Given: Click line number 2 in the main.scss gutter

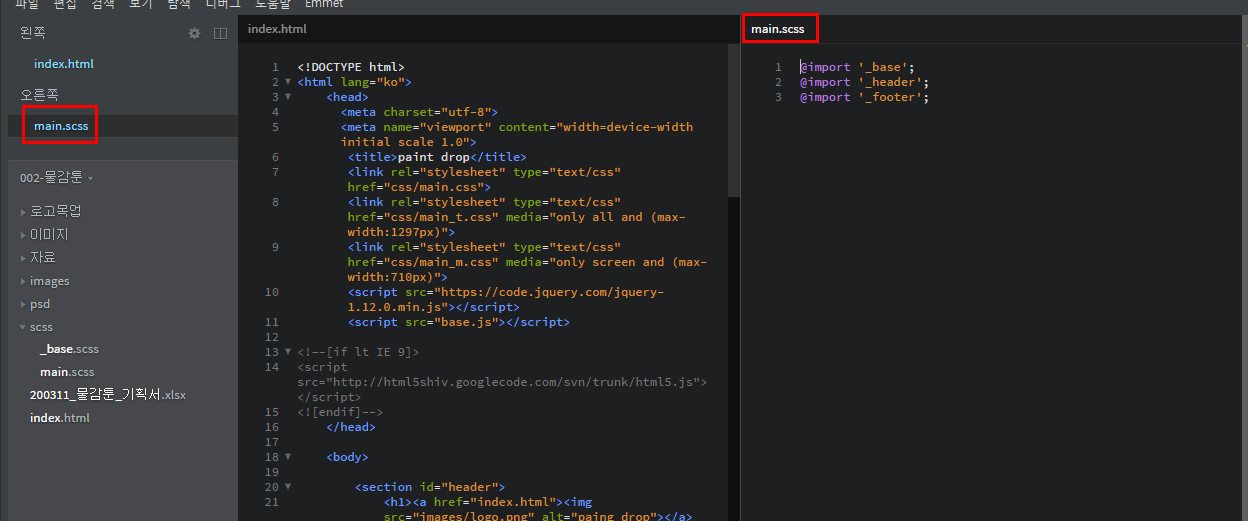Looking at the screenshot, I should (x=778, y=82).
